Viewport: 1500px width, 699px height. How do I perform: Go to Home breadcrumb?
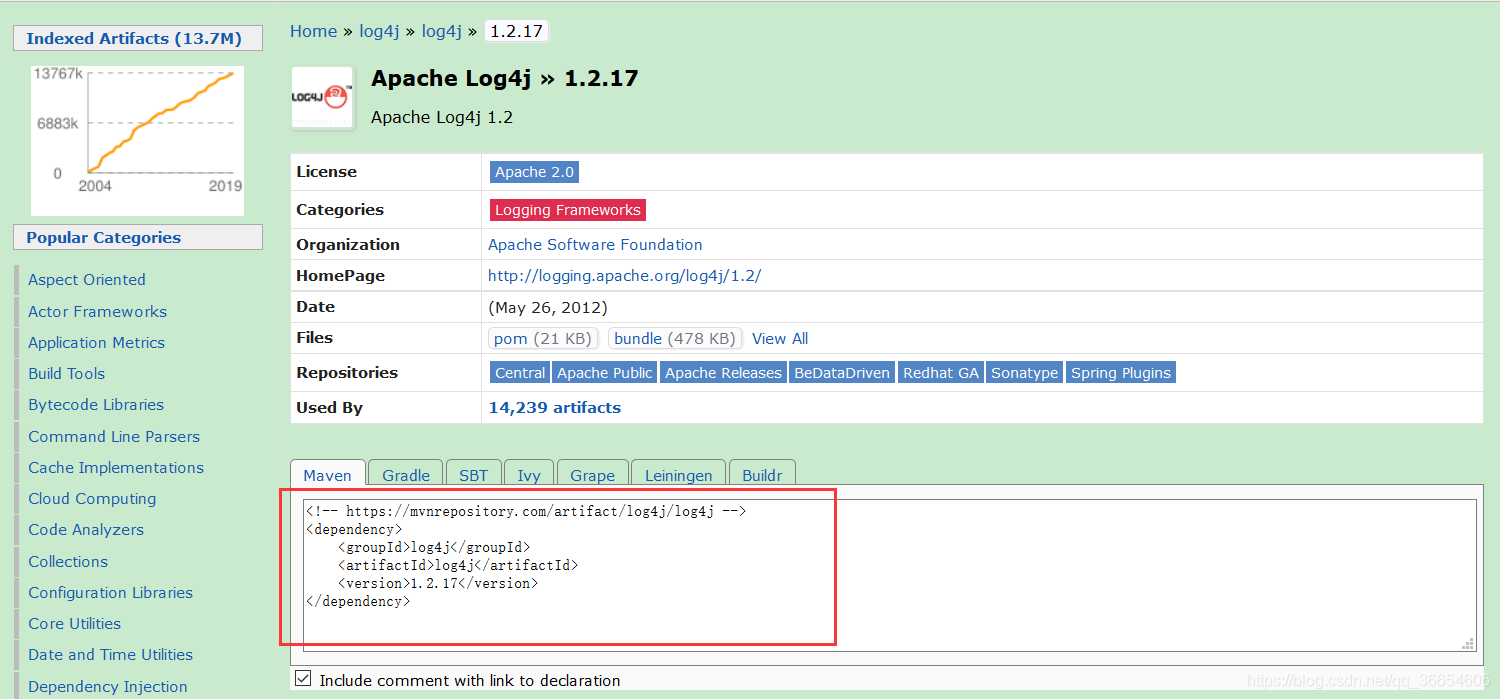(313, 31)
